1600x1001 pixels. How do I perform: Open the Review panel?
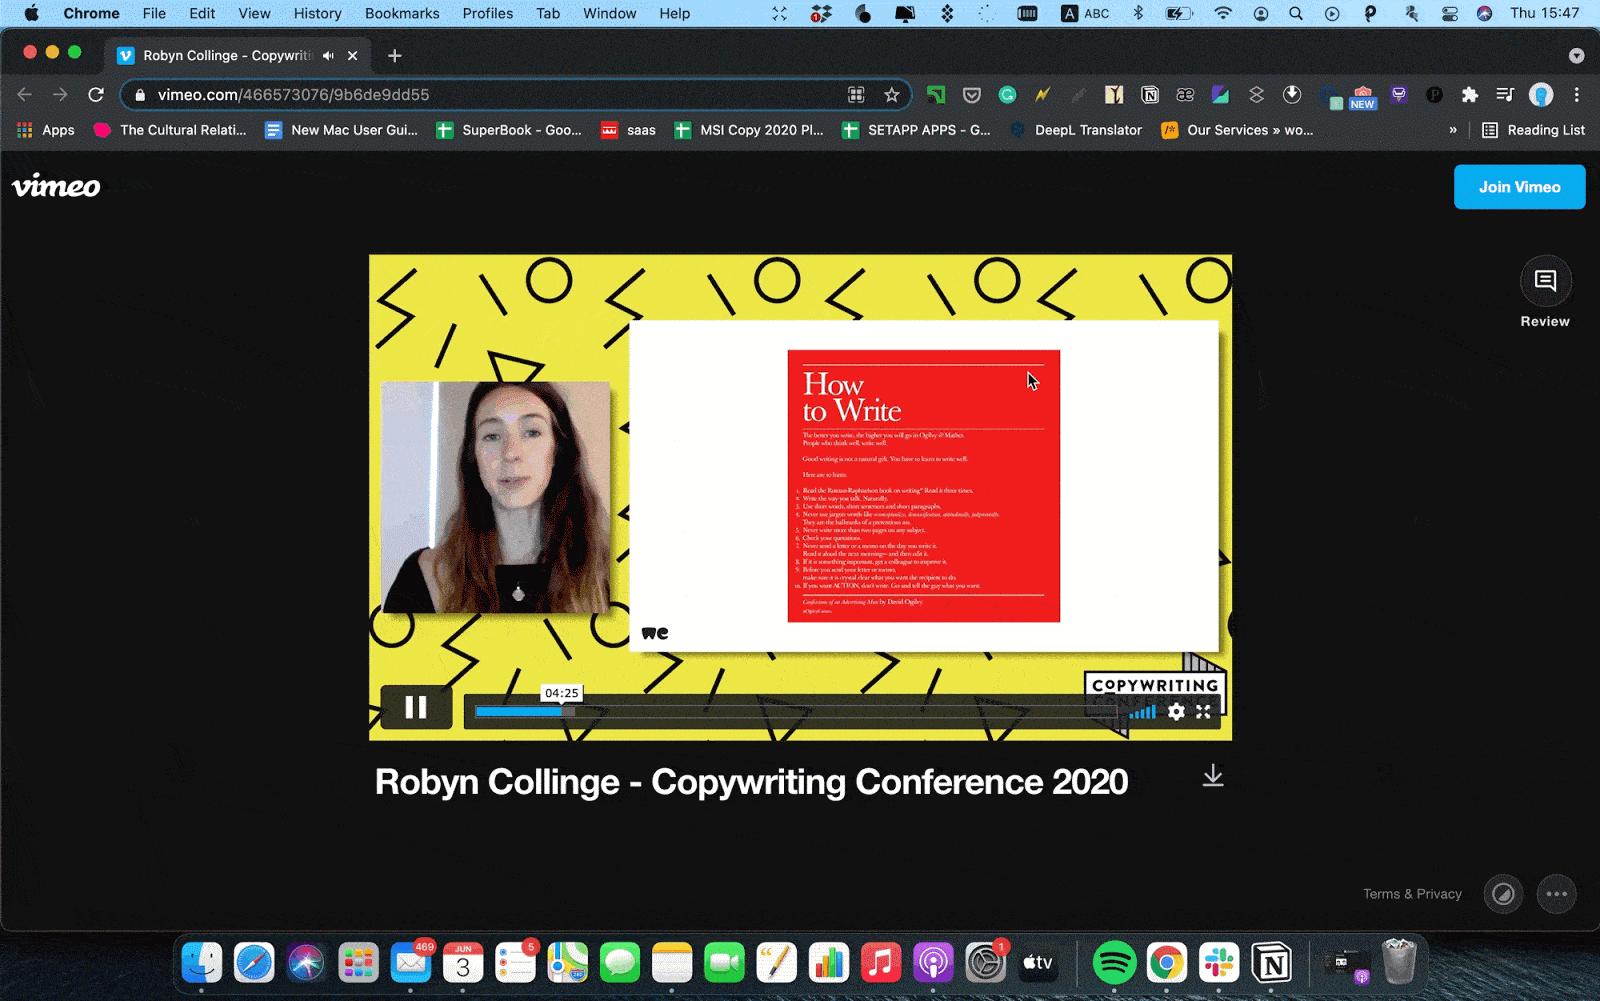(1544, 283)
